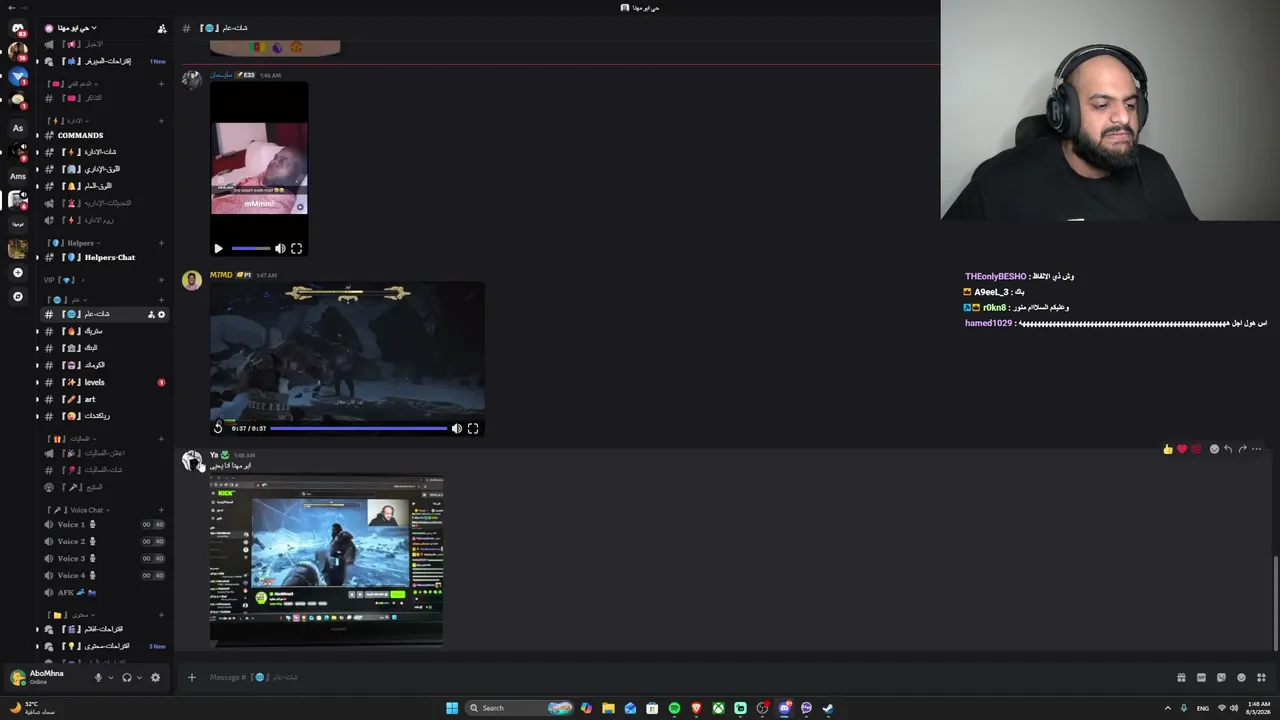
Task: Open Spotify from the taskbar
Action: click(674, 708)
